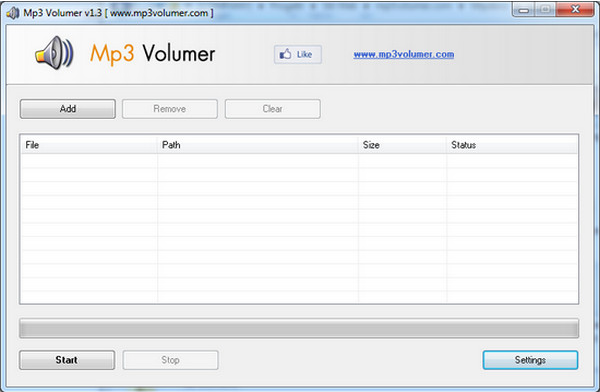Click the Clear button

click(x=273, y=109)
